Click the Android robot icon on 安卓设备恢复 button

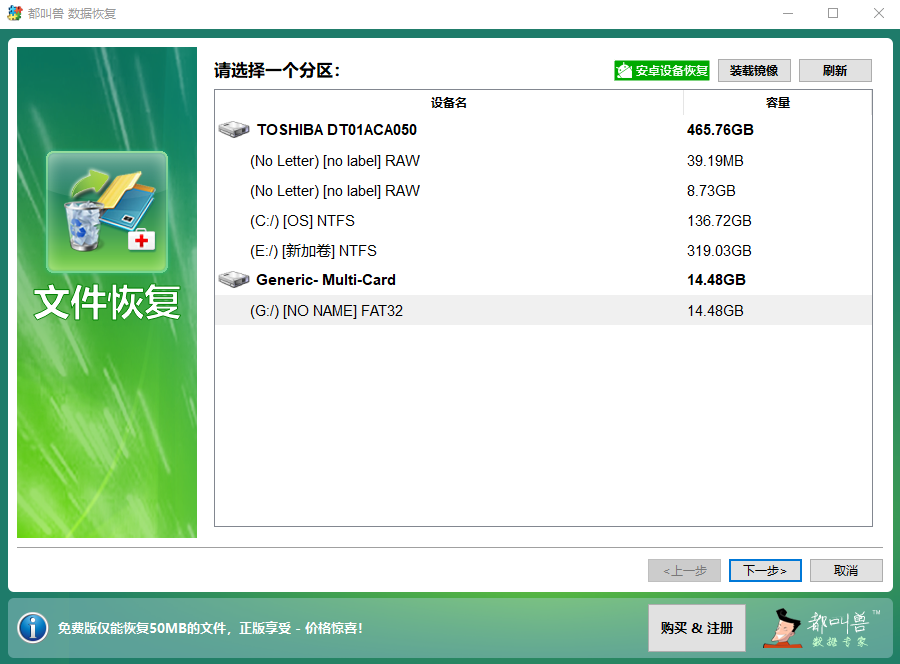[x=625, y=70]
